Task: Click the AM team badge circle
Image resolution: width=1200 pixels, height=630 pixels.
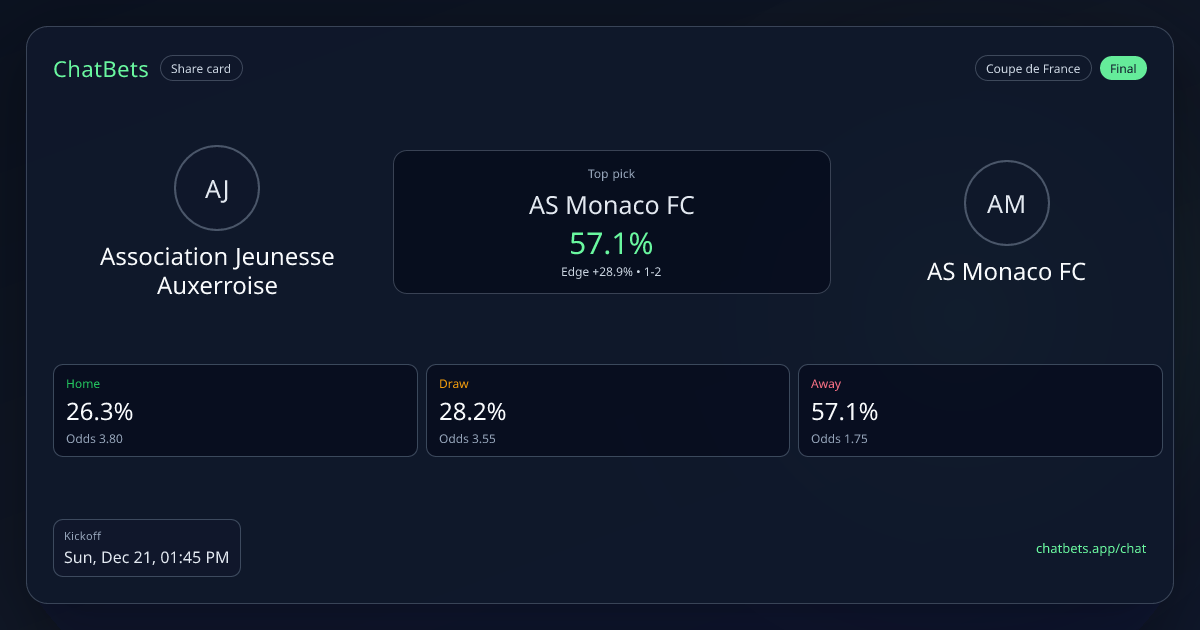Action: tap(1006, 203)
